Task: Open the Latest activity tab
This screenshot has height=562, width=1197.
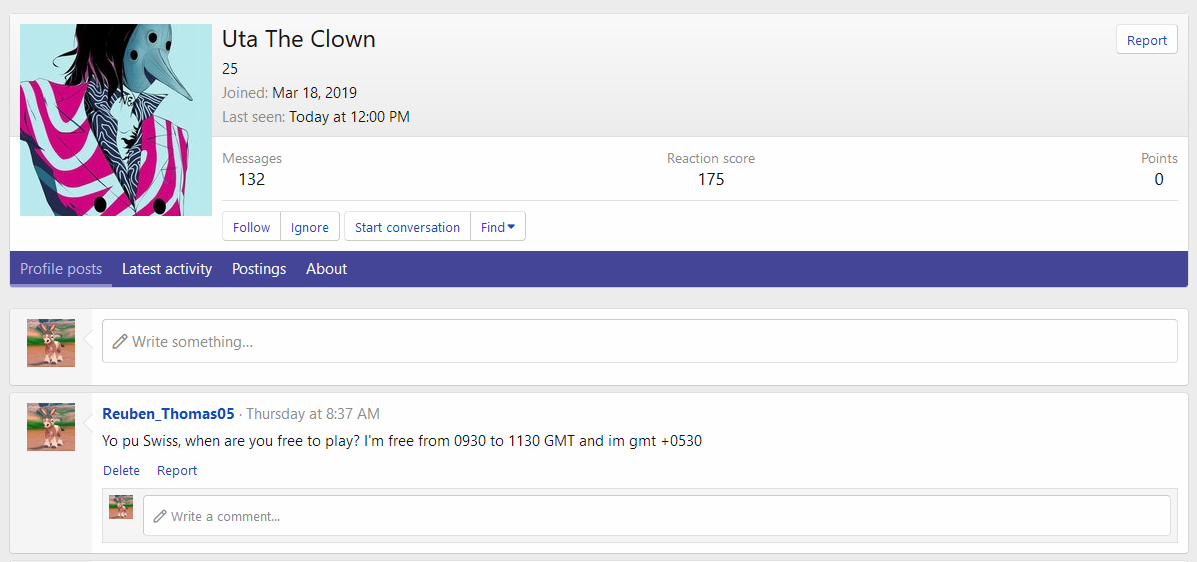Action: (167, 269)
